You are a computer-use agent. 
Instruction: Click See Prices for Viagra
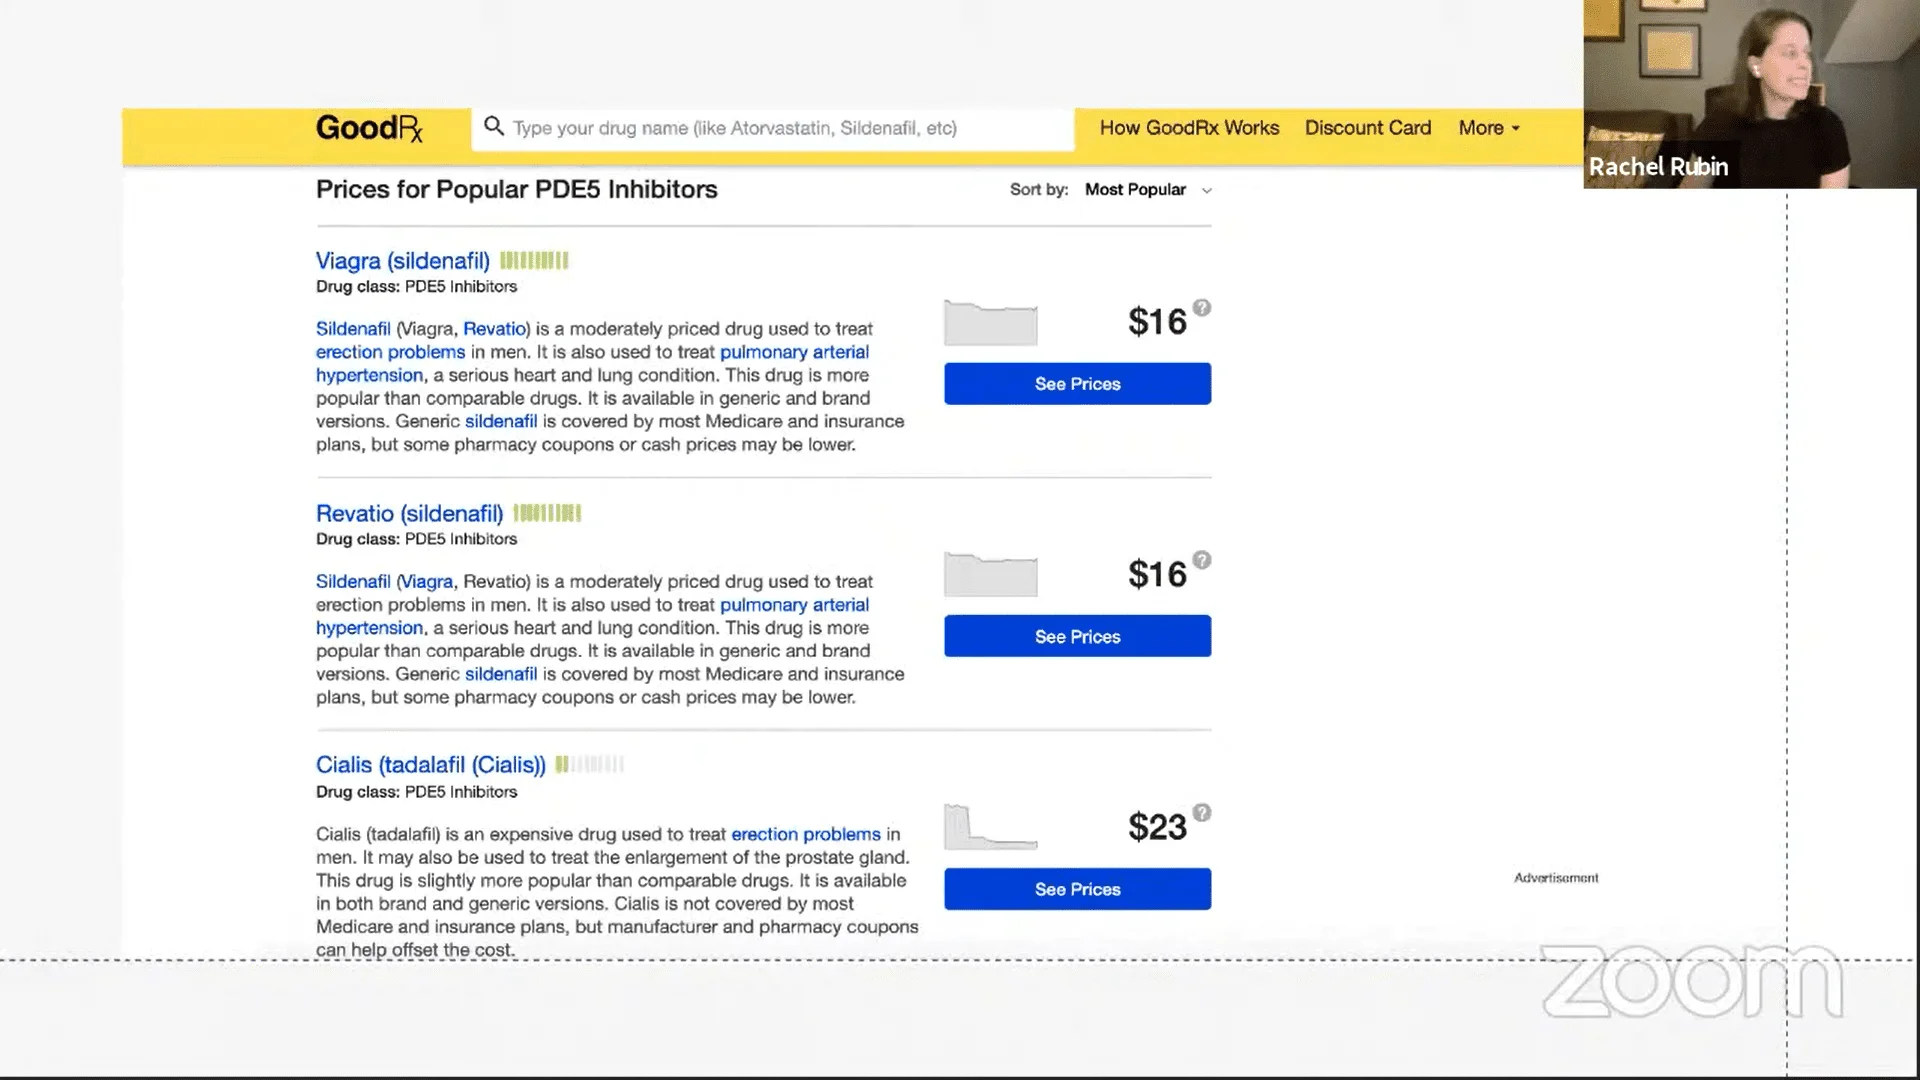(x=1077, y=384)
